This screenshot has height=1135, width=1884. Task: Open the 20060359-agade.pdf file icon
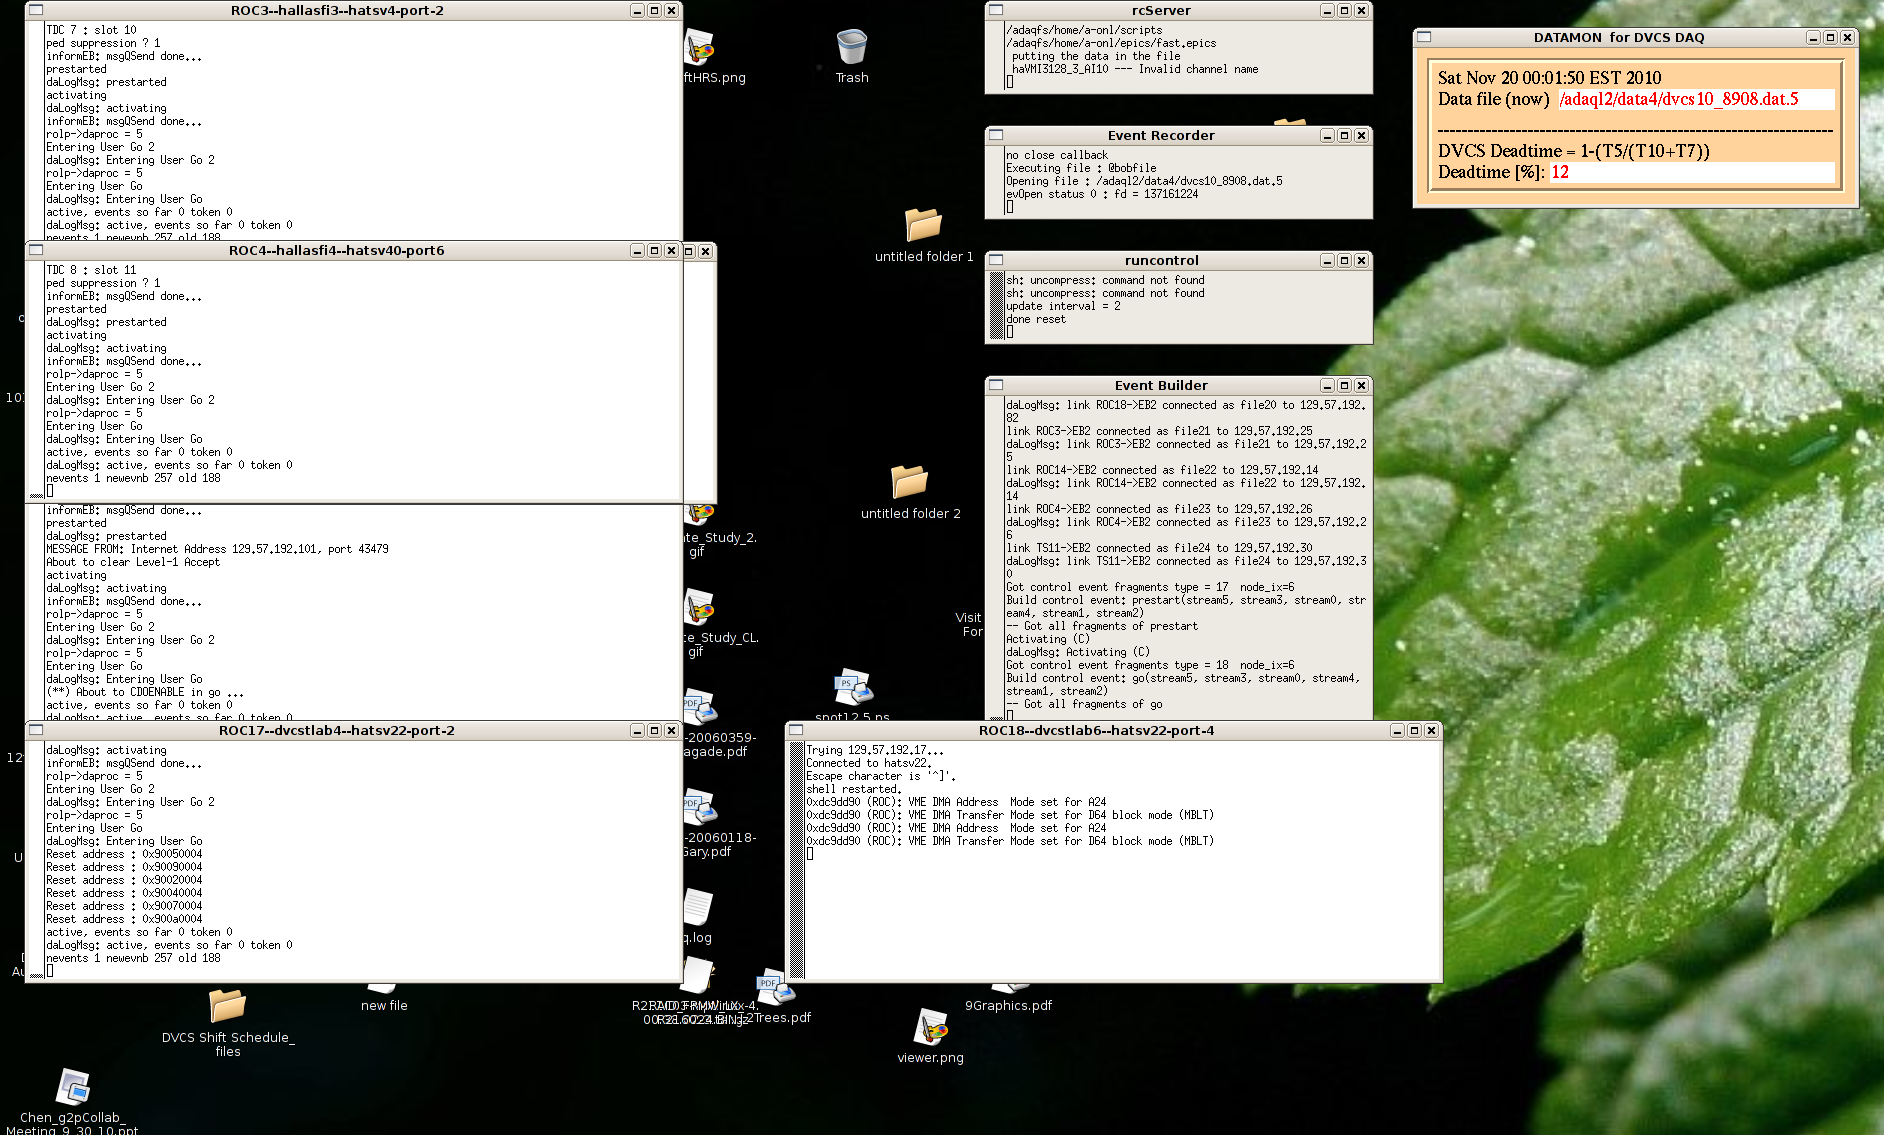700,707
